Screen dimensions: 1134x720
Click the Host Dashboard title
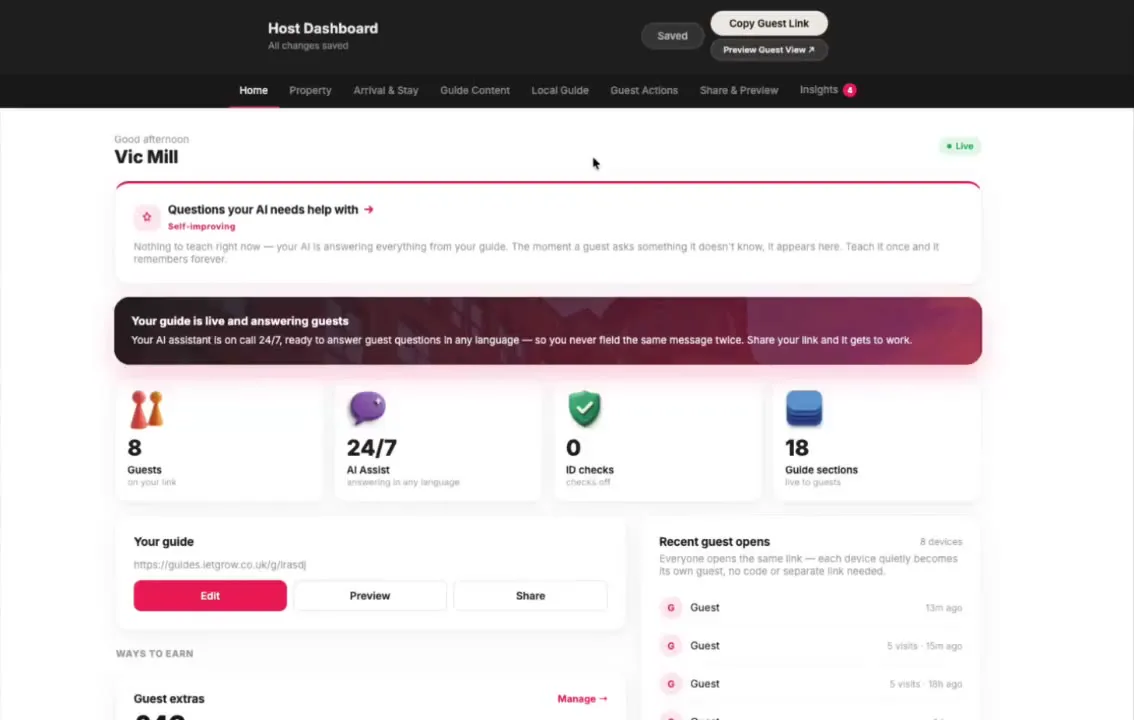click(x=323, y=28)
